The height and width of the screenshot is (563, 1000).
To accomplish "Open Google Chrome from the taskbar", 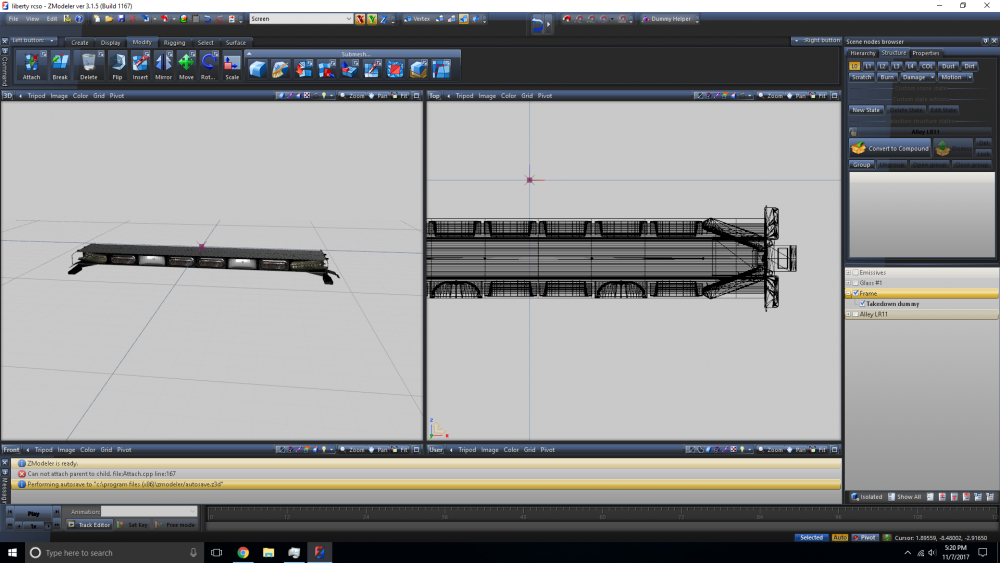I will 243,552.
